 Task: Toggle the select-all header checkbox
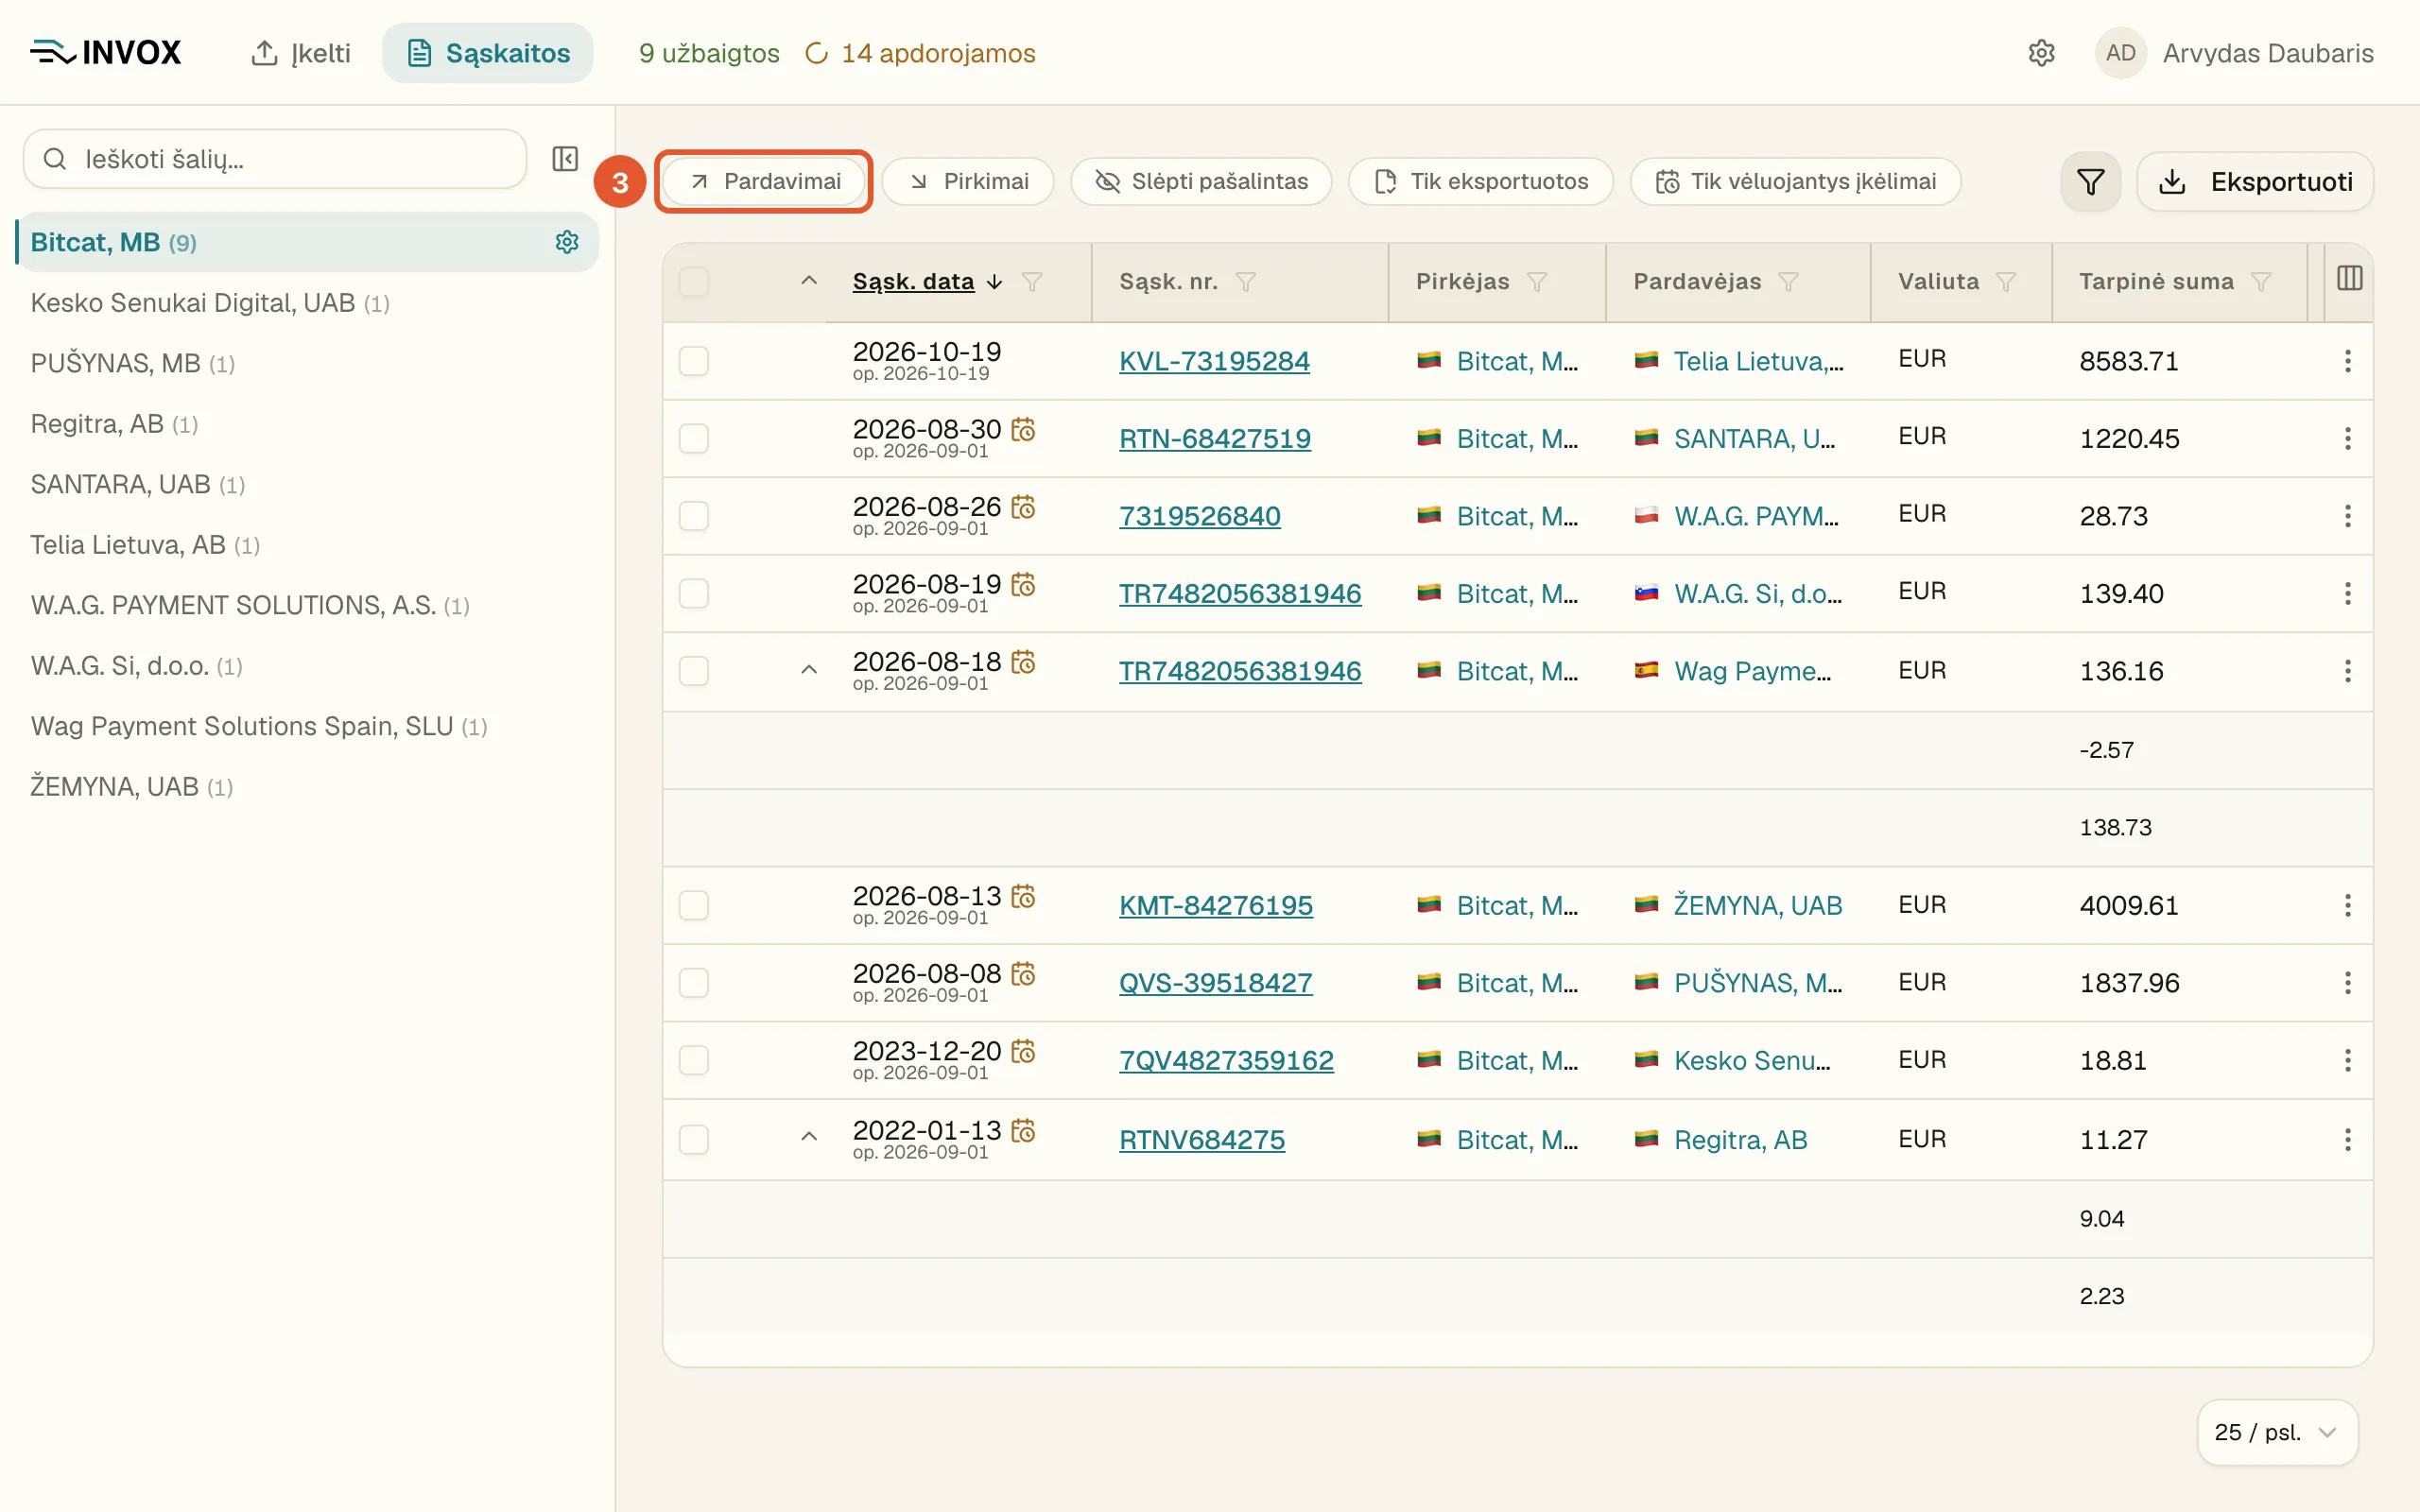(694, 282)
